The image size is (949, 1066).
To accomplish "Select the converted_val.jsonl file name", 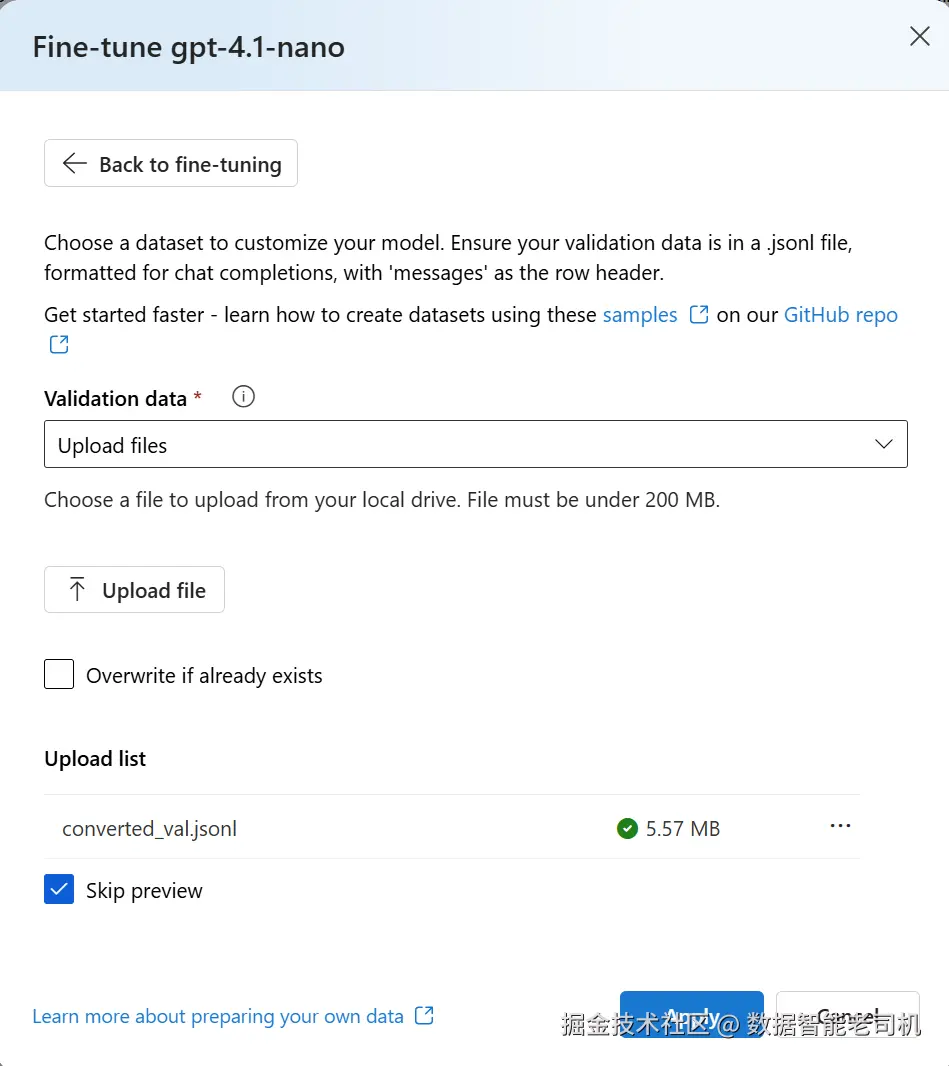I will (150, 829).
